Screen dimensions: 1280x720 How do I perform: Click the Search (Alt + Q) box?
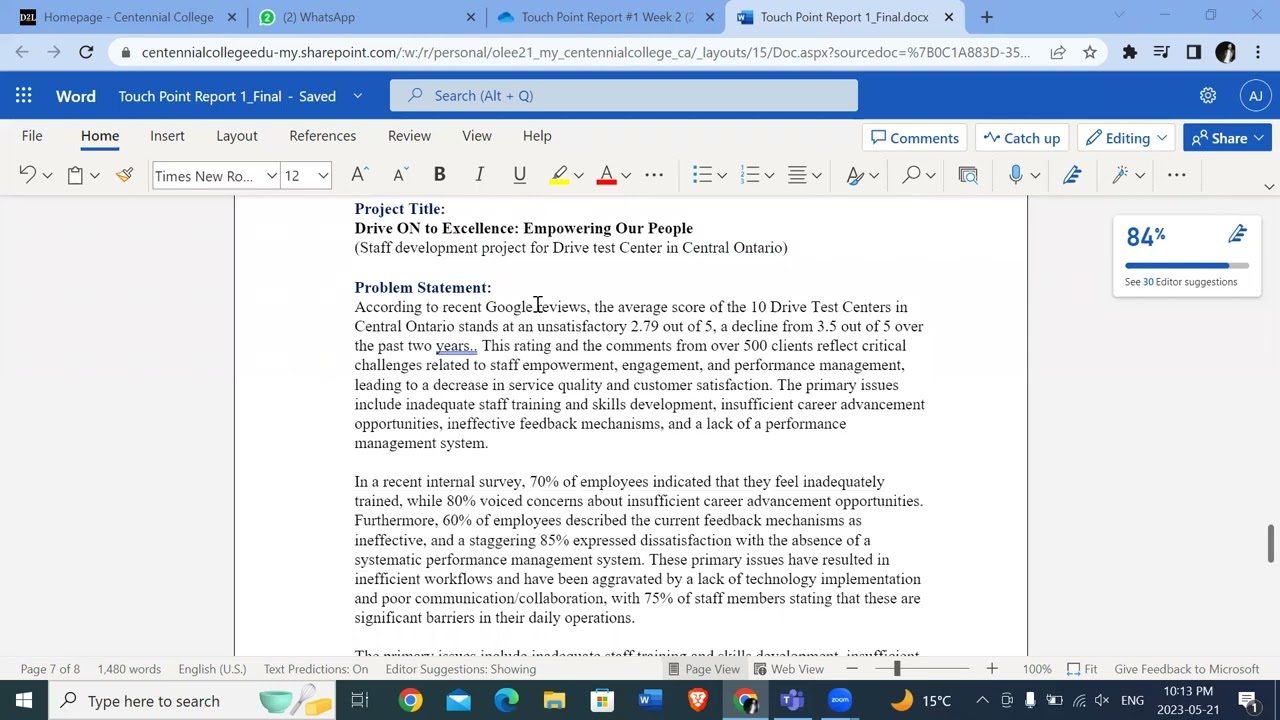(624, 96)
